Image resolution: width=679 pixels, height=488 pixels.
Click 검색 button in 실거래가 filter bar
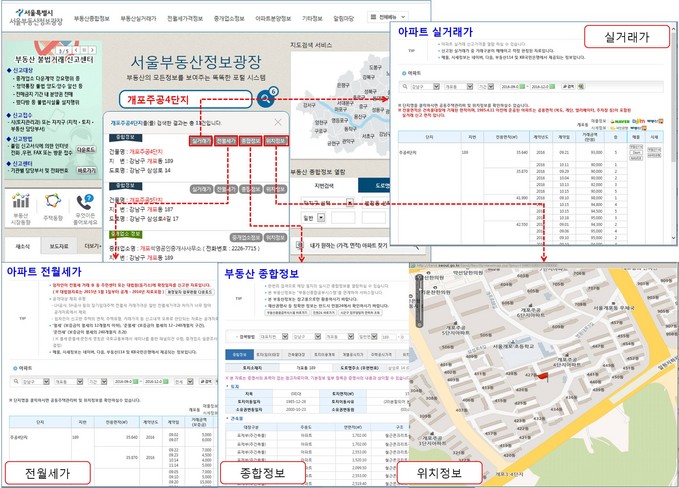(568, 87)
